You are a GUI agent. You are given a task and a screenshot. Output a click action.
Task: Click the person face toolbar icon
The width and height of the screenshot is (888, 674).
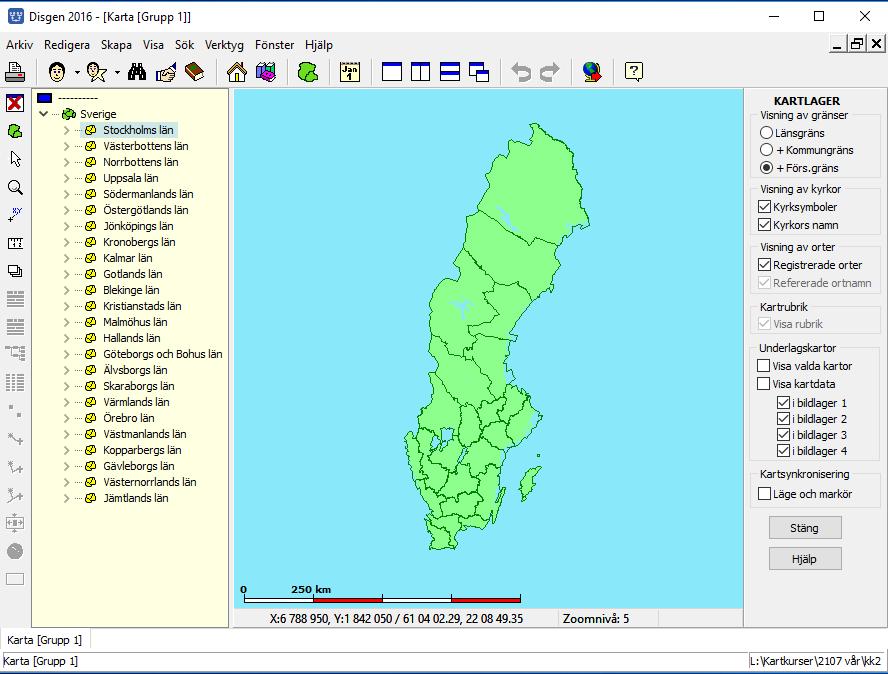pos(57,72)
